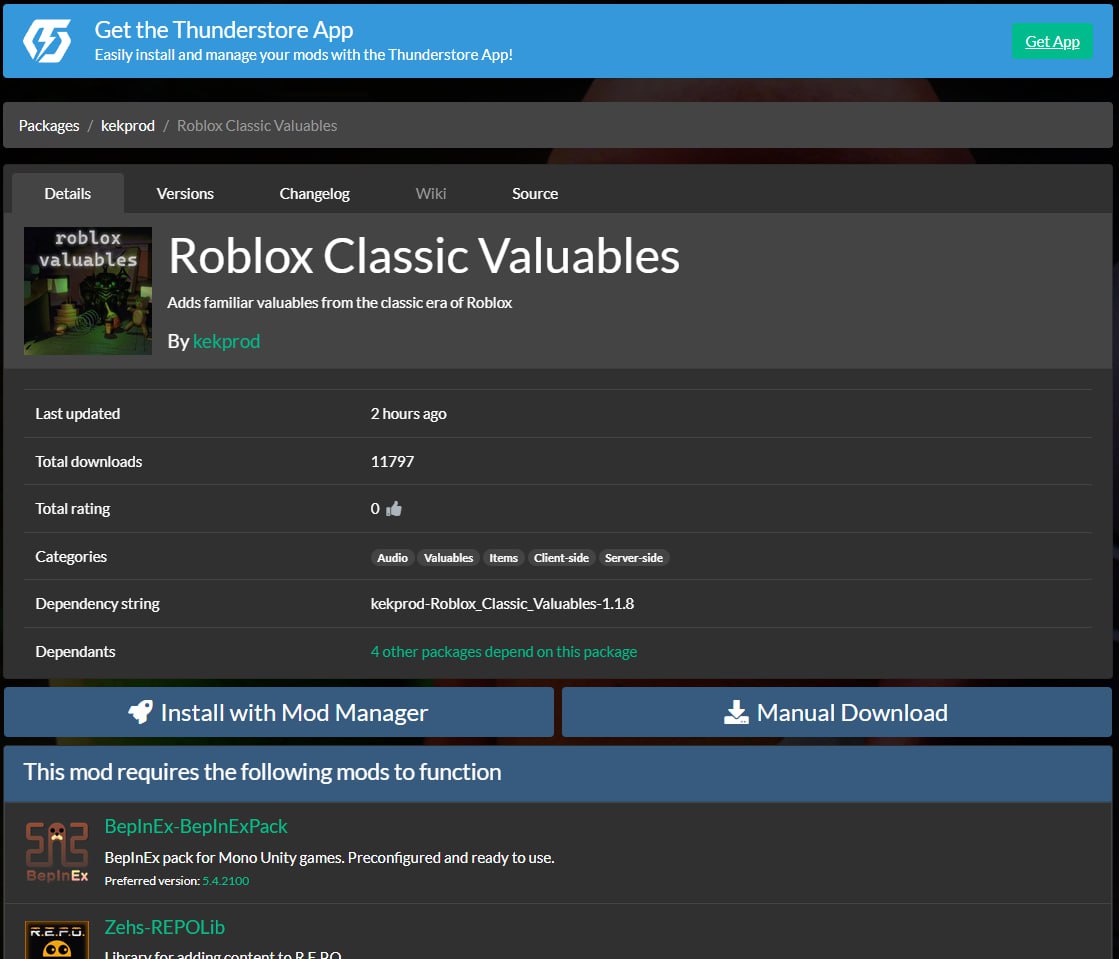Click the 'Dependency string' row label
The width and height of the screenshot is (1119, 959).
(x=98, y=604)
